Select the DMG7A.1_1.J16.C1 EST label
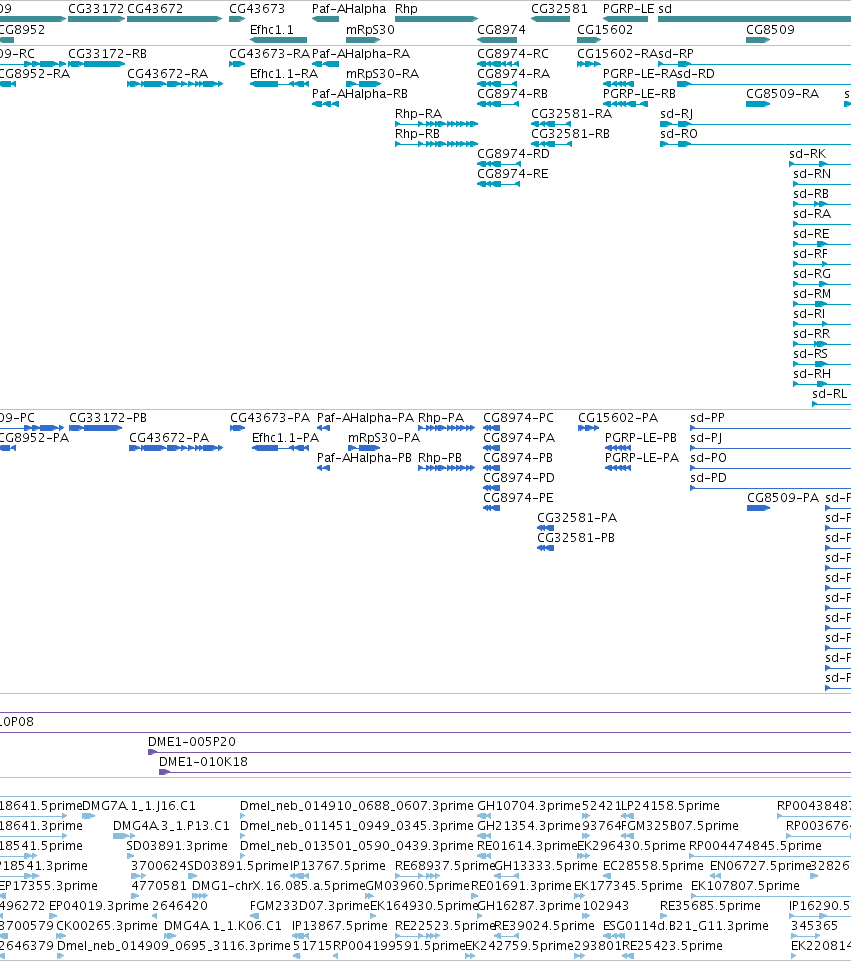 [139, 806]
